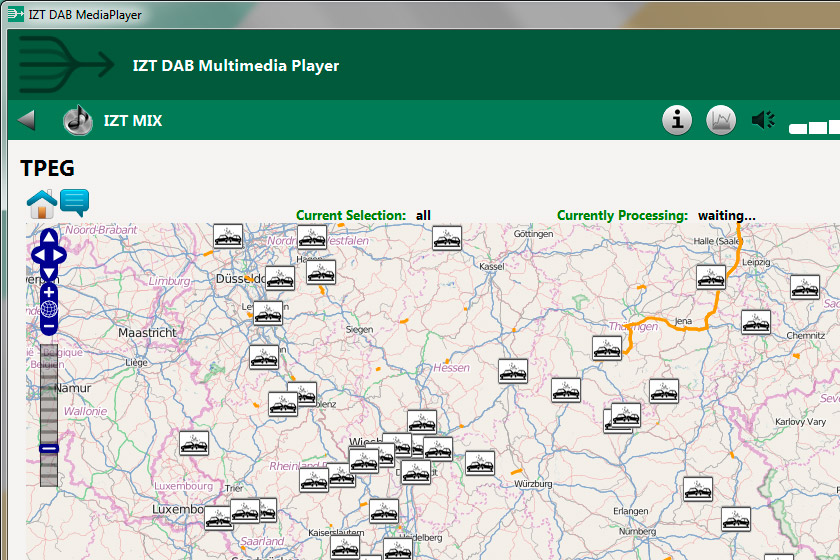Screen dimensions: 840x560
Task: Pan the map down
Action: (49, 273)
